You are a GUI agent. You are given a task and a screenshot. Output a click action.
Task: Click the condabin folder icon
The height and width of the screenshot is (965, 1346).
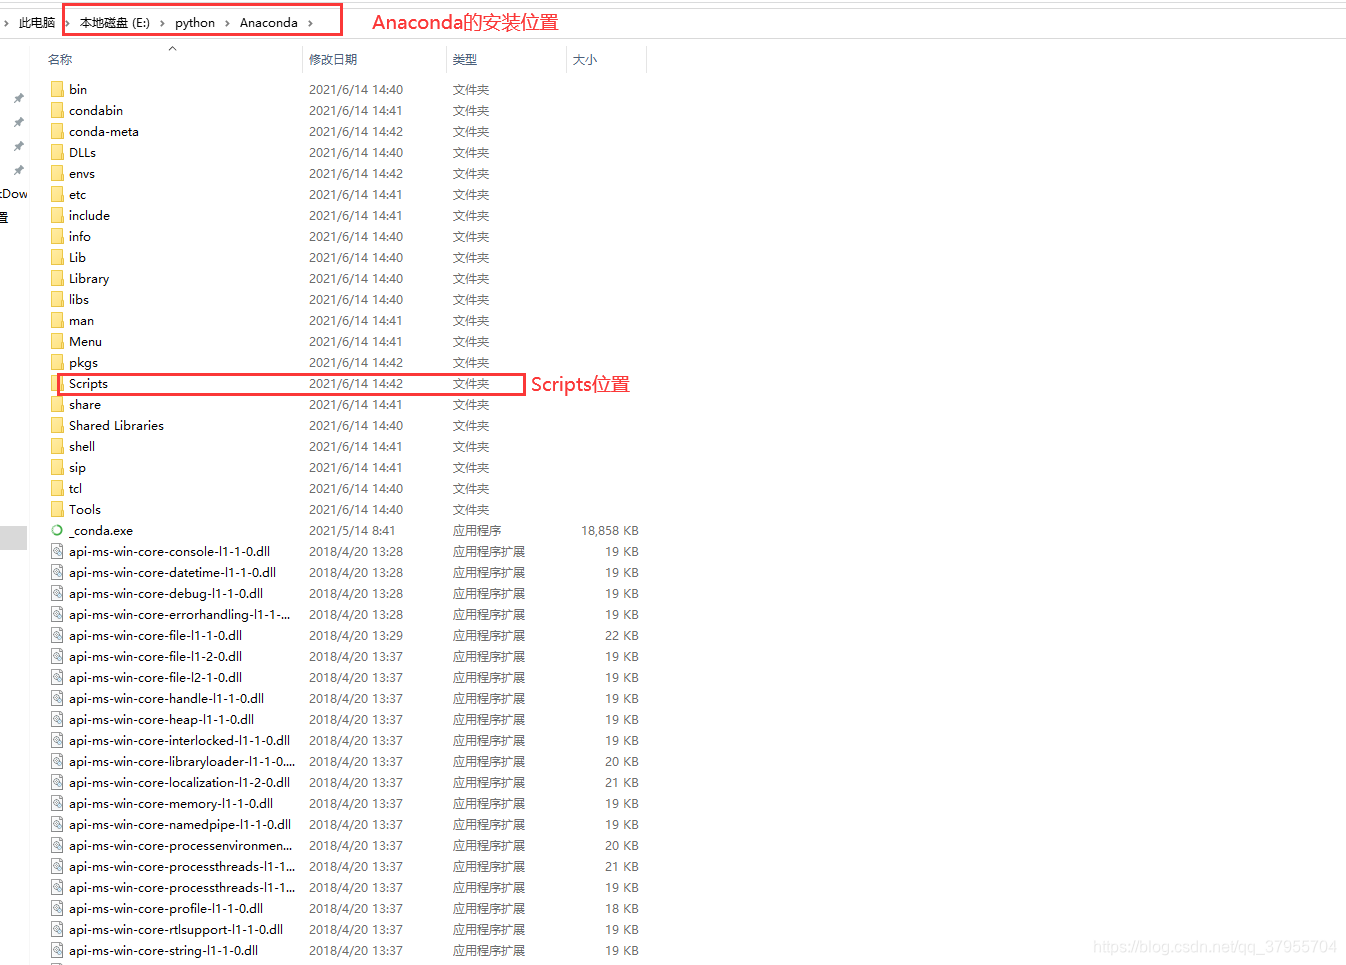click(57, 110)
